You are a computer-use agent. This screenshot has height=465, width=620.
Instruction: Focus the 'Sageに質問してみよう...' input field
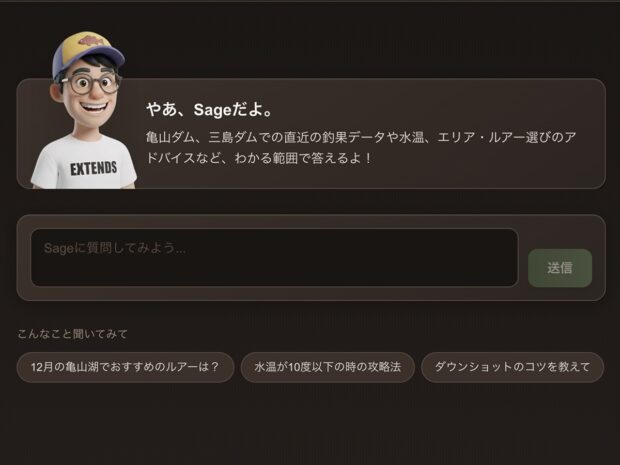click(x=274, y=257)
